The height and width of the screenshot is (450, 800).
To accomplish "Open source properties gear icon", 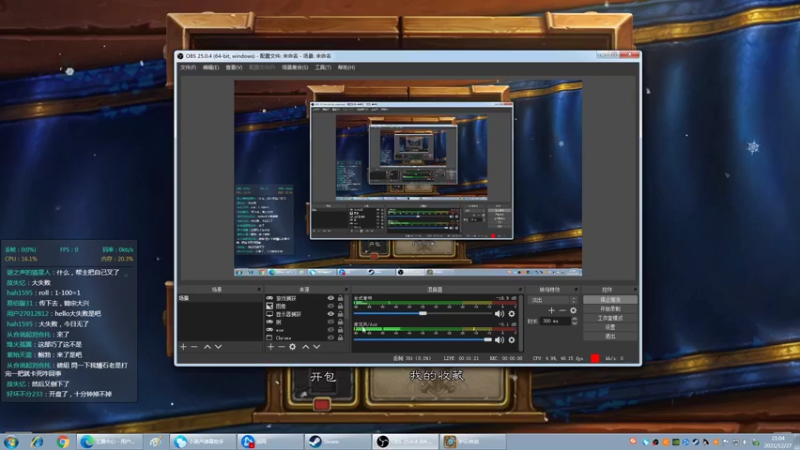I will pyautogui.click(x=292, y=347).
